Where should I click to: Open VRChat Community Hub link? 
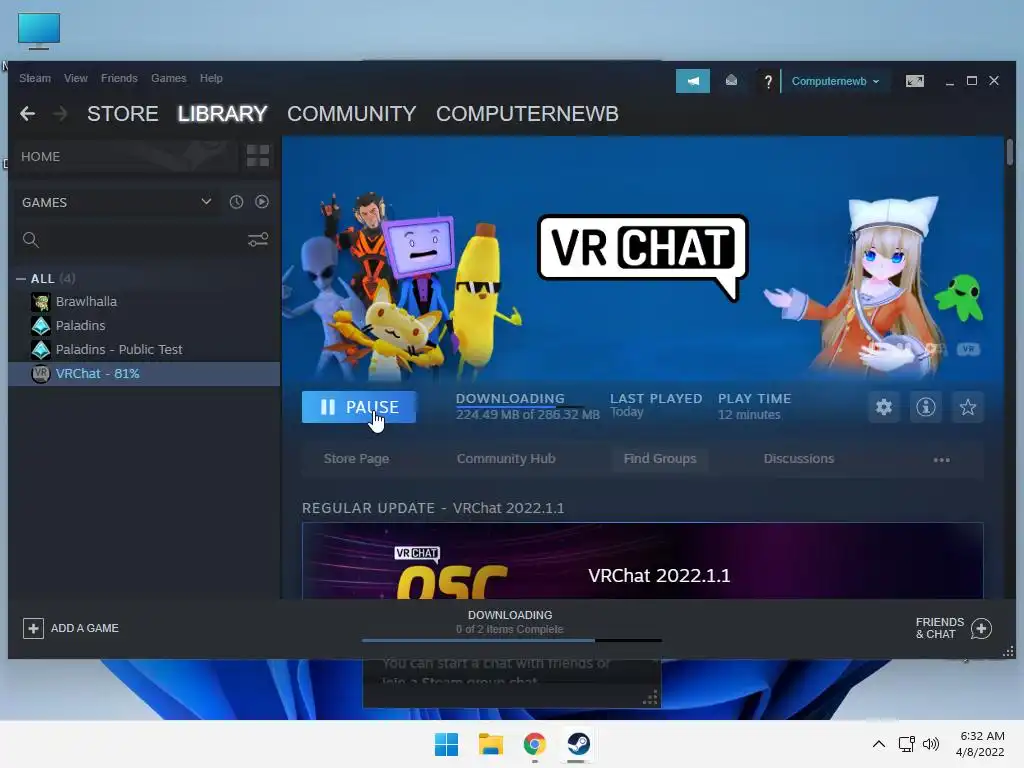point(506,458)
